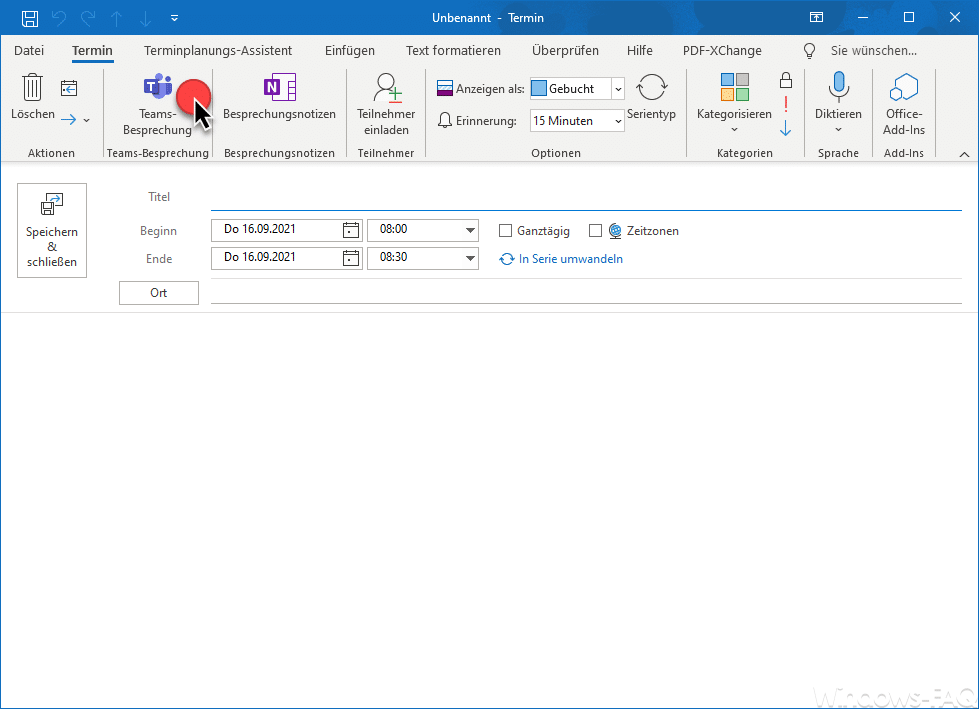
Task: Collapse the ribbon with the chevron
Action: click(965, 154)
